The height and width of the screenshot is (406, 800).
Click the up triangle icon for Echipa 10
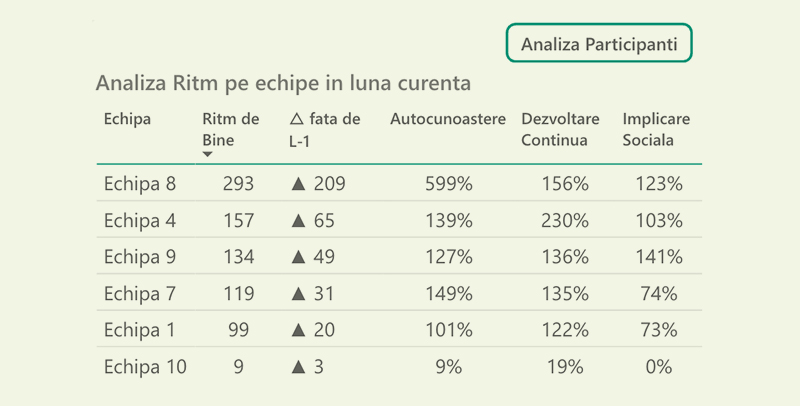pyautogui.click(x=297, y=367)
